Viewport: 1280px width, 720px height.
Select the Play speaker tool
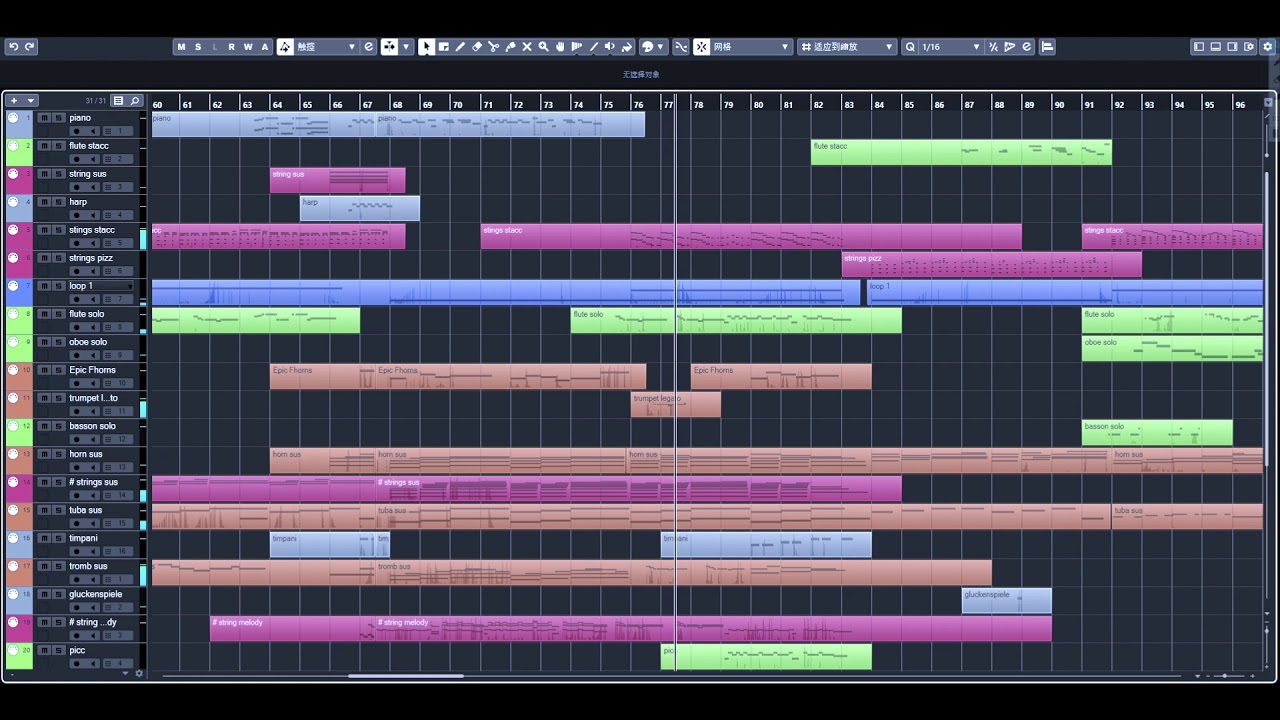pos(610,47)
